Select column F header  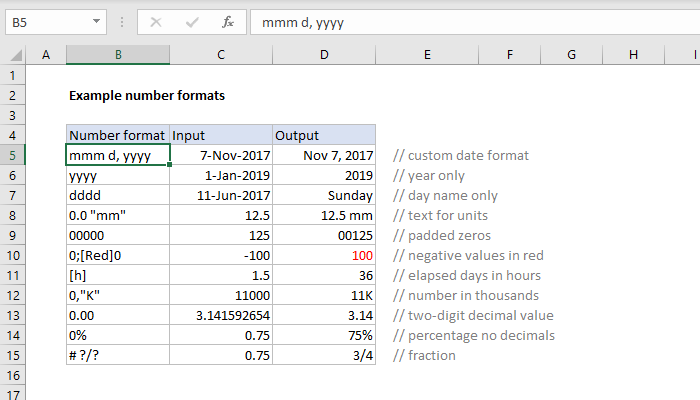tap(509, 54)
